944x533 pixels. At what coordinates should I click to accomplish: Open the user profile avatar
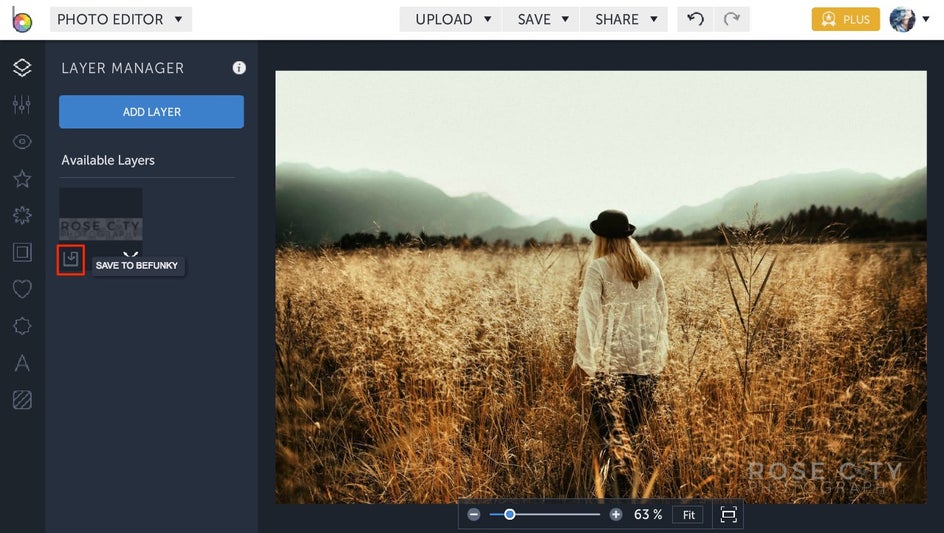(x=902, y=19)
